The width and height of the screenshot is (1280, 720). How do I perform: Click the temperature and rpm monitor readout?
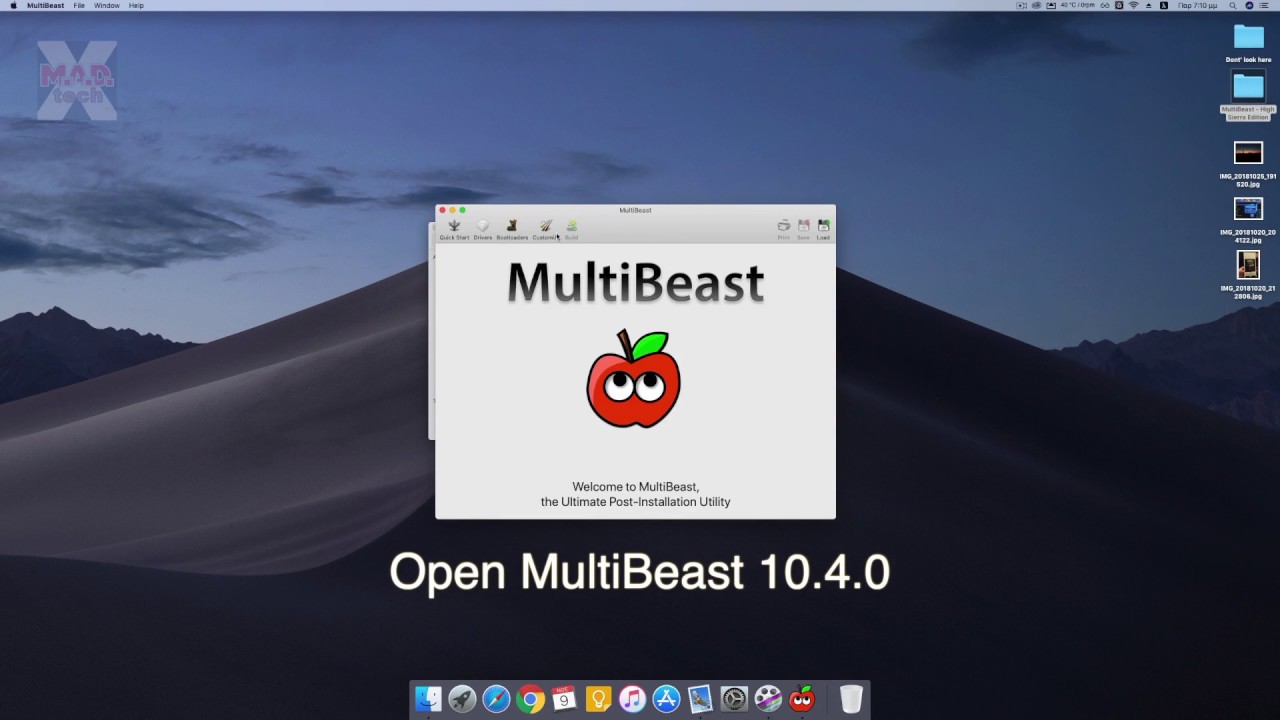1078,5
